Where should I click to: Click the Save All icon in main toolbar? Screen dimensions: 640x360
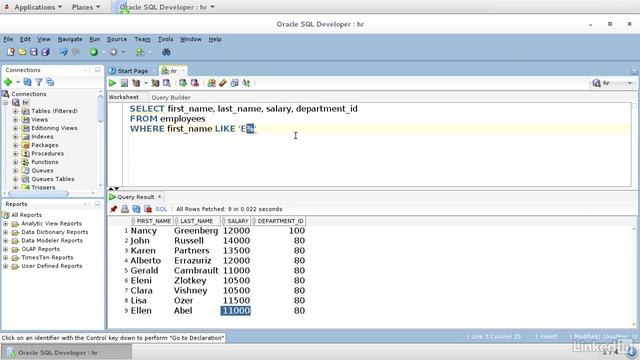point(45,52)
